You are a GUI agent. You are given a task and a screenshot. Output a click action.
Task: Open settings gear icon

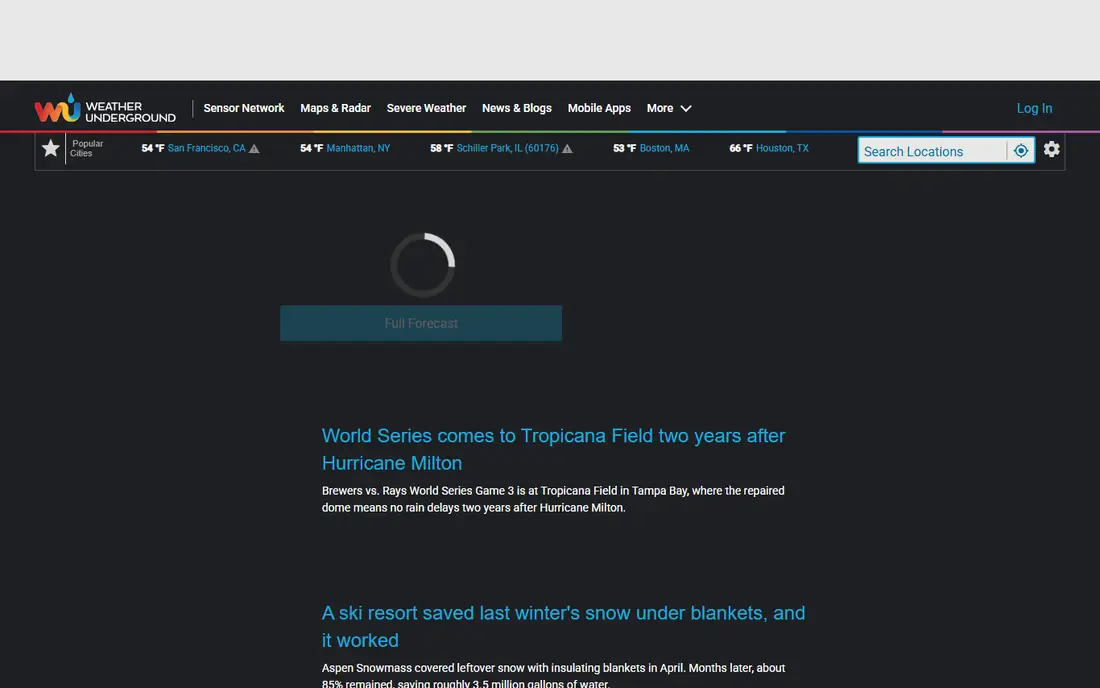tap(1051, 149)
